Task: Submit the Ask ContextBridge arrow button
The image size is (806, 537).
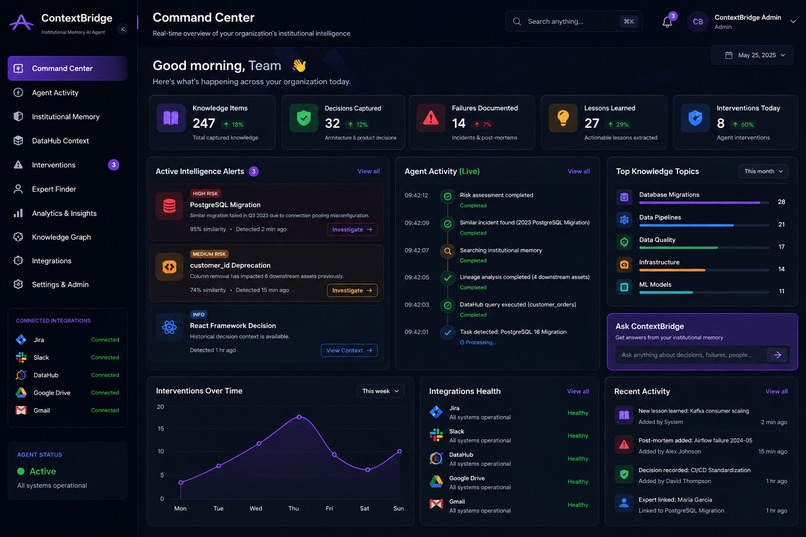Action: pyautogui.click(x=777, y=355)
